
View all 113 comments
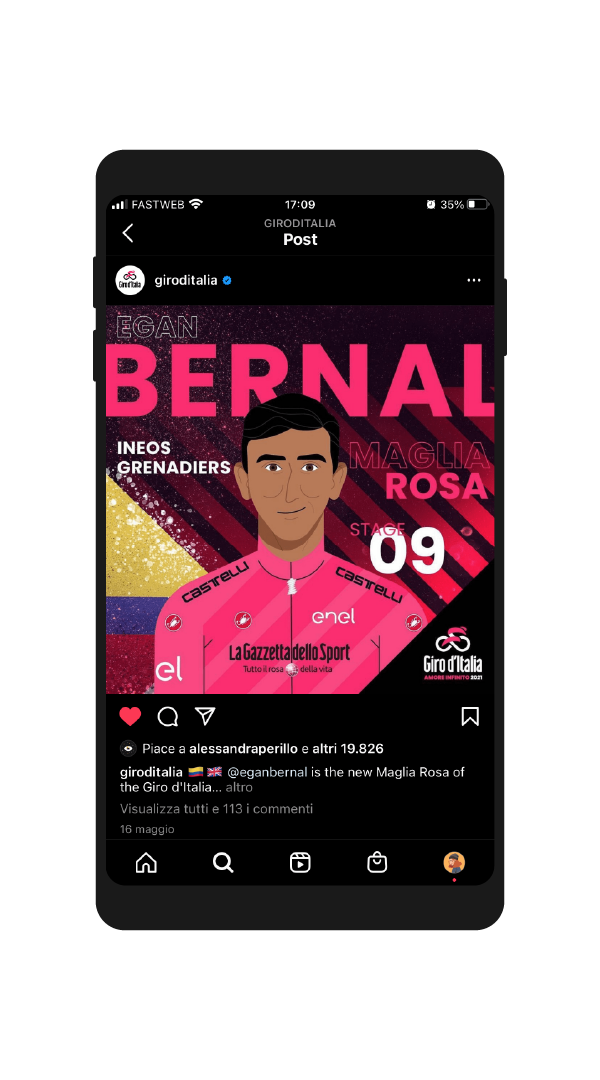(216, 809)
